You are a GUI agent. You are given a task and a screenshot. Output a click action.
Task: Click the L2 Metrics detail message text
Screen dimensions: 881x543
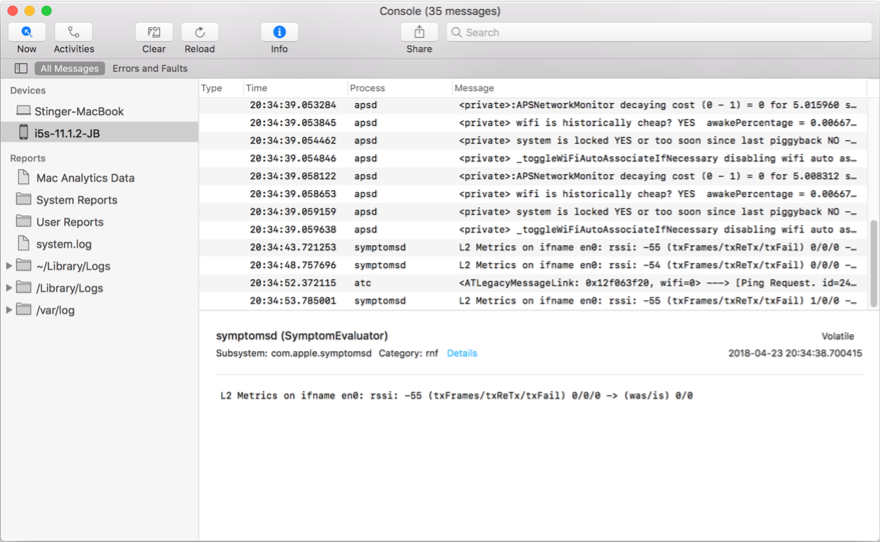coord(456,396)
